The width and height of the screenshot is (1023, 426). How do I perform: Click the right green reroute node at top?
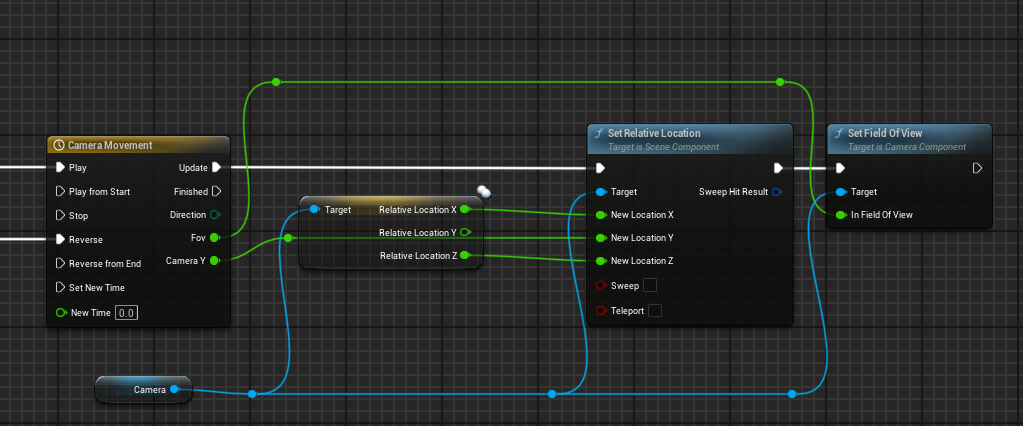pos(780,82)
